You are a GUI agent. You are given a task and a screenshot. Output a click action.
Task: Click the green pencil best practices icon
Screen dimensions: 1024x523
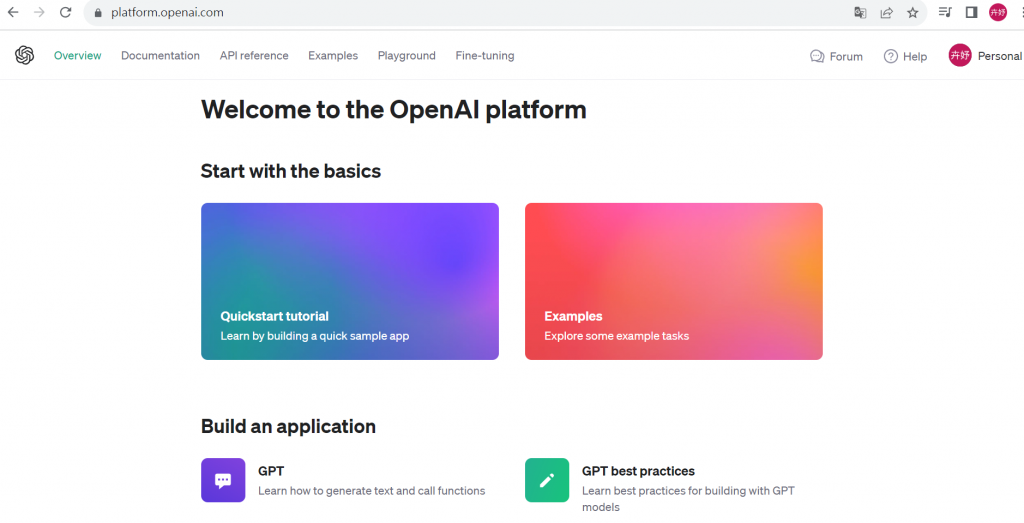(547, 480)
